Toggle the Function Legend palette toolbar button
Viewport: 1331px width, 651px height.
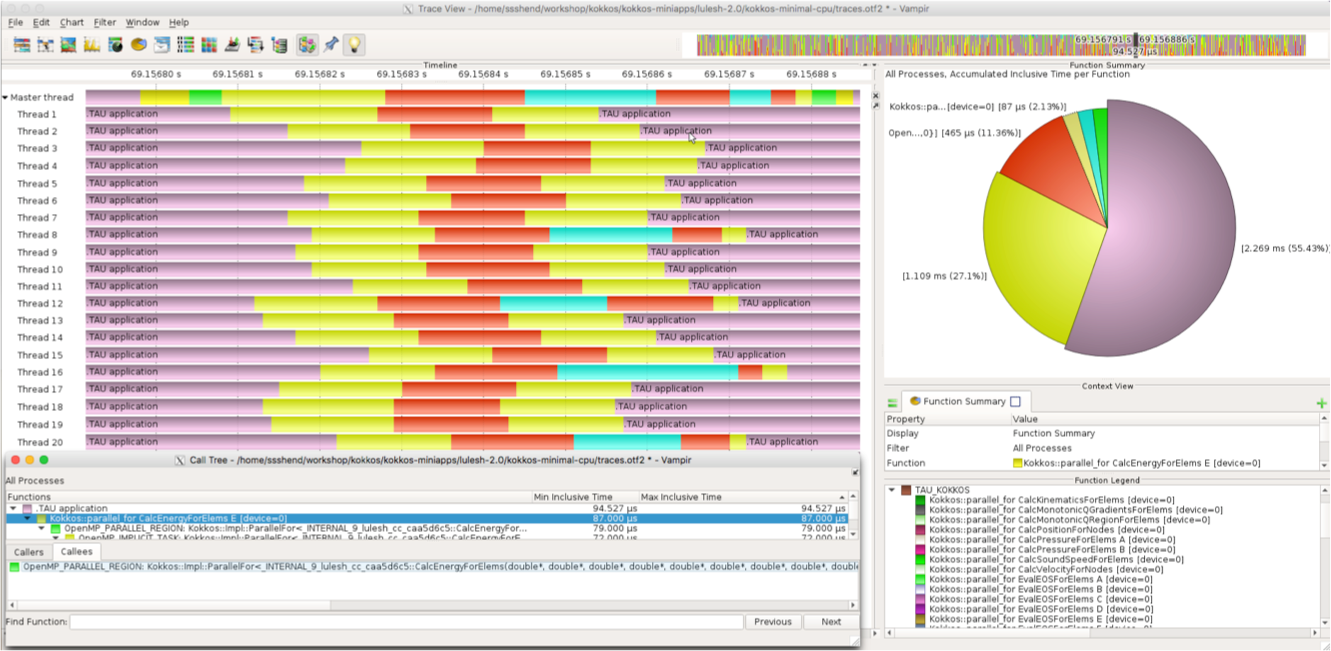(306, 45)
